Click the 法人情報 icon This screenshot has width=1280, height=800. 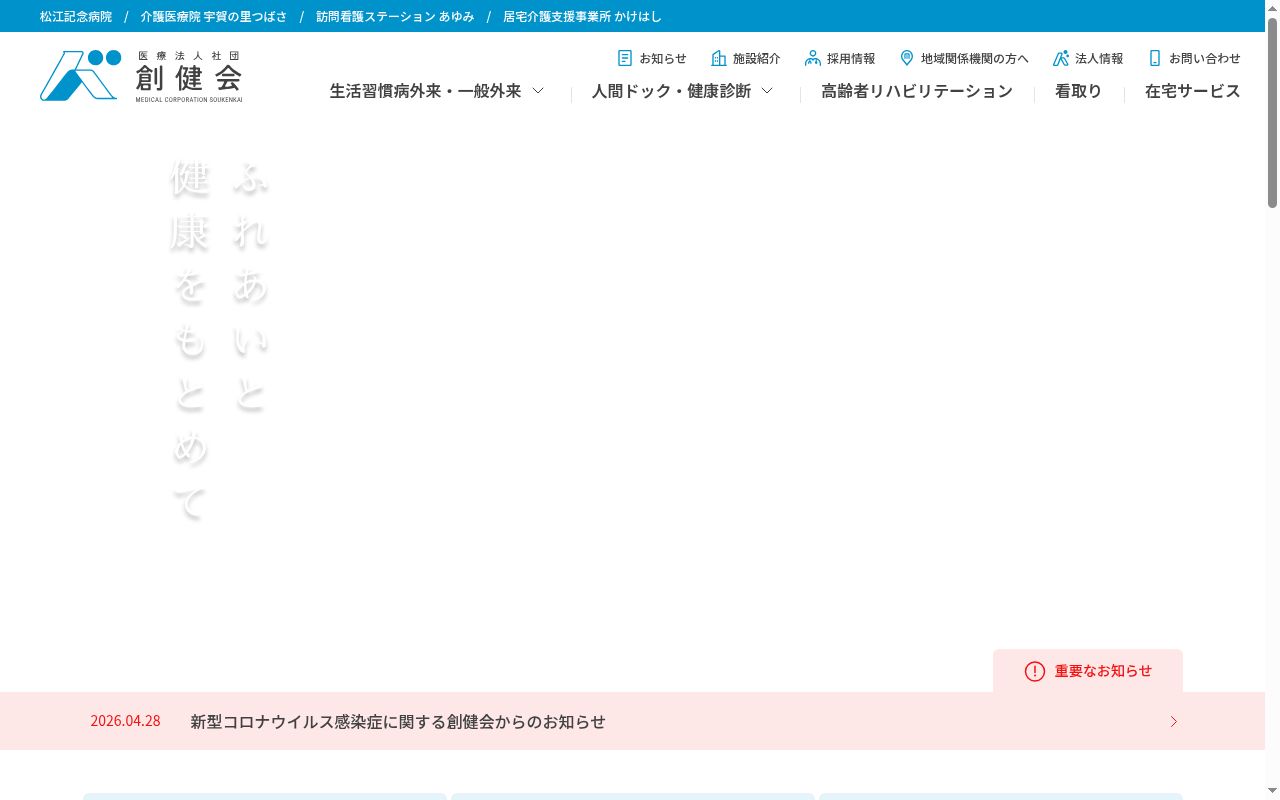tap(1061, 58)
